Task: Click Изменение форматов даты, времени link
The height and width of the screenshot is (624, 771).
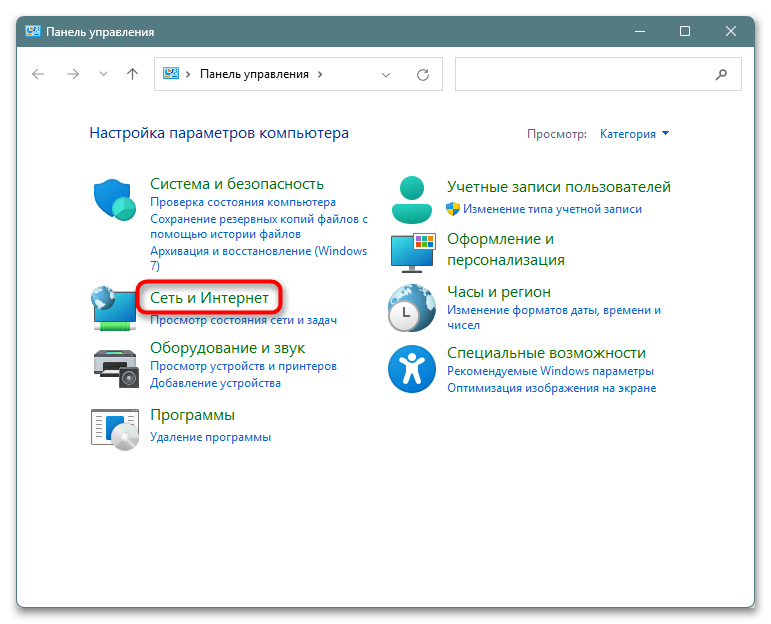Action: (x=554, y=318)
